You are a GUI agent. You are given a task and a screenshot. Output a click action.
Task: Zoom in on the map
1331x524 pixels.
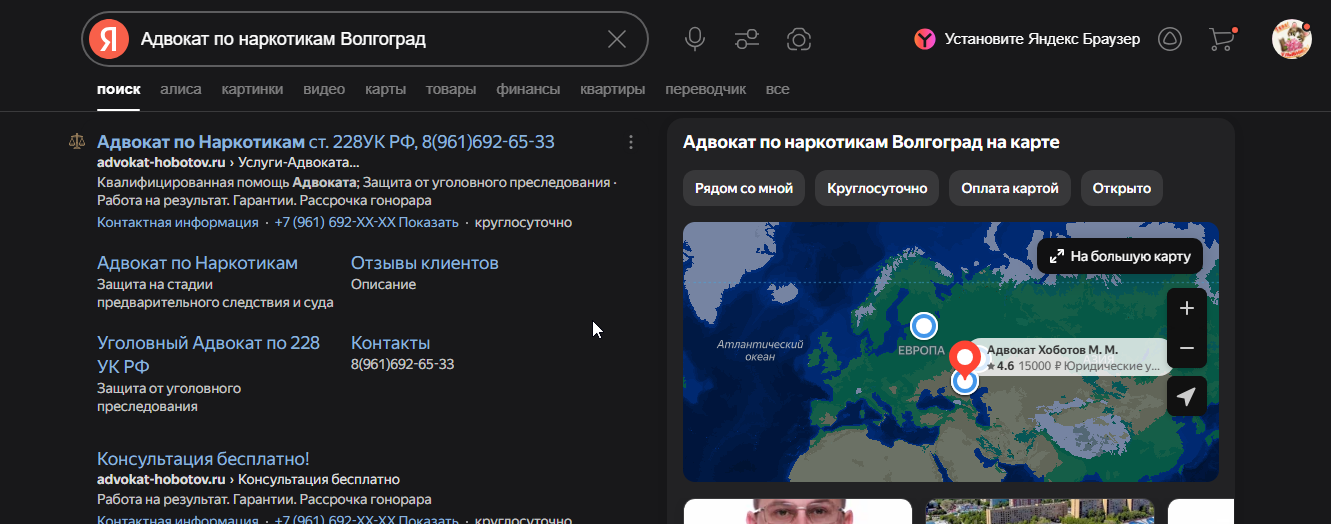tap(1187, 308)
